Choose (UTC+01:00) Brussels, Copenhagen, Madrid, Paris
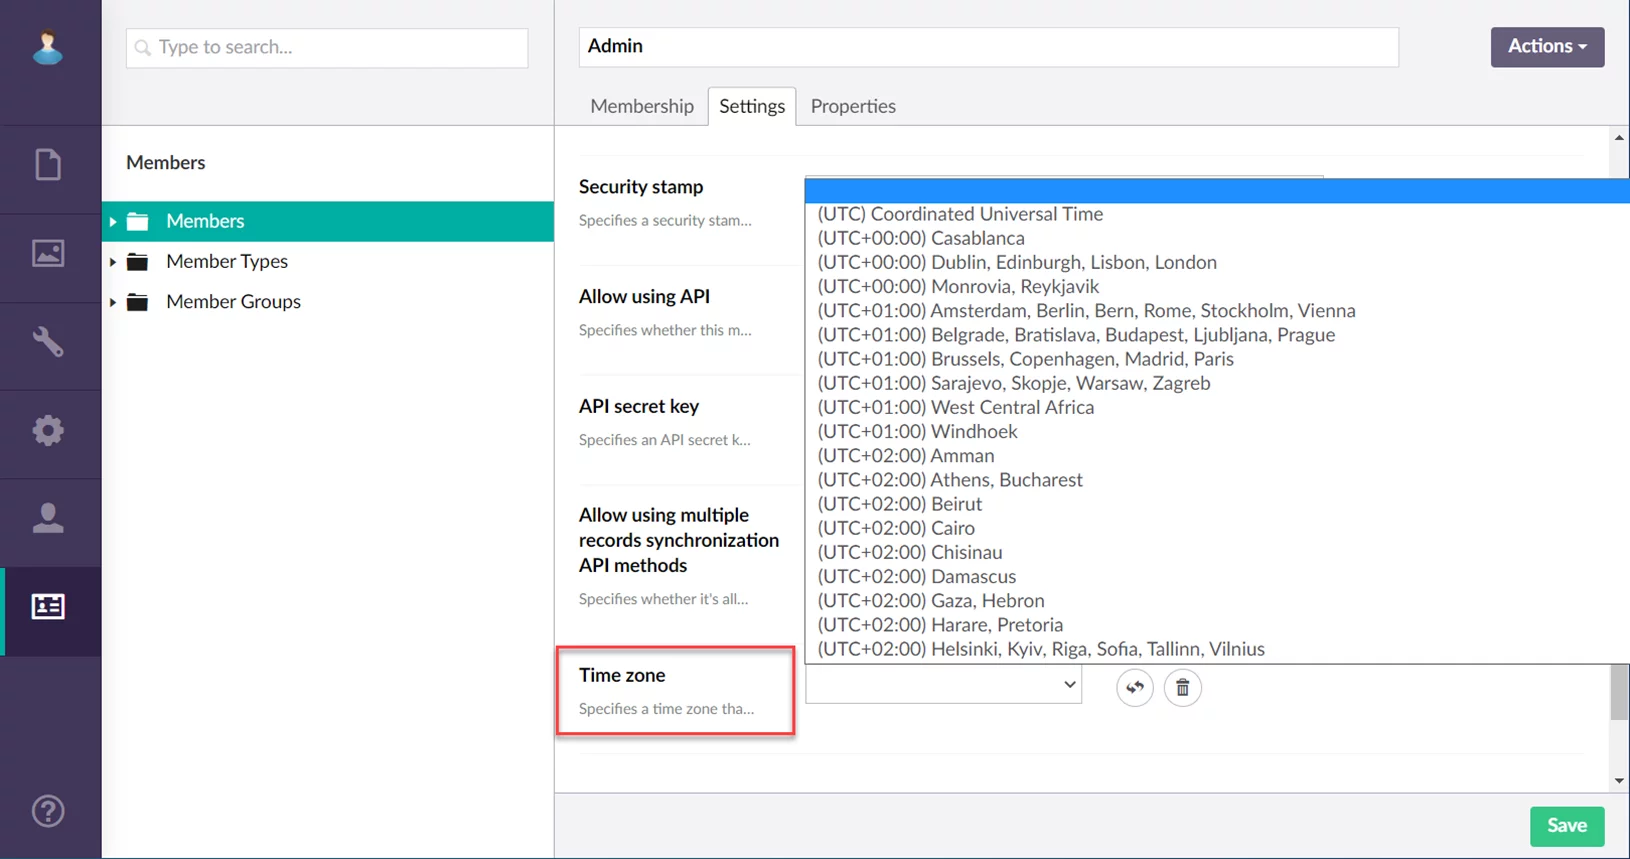Image resolution: width=1630 pixels, height=859 pixels. tap(1025, 359)
